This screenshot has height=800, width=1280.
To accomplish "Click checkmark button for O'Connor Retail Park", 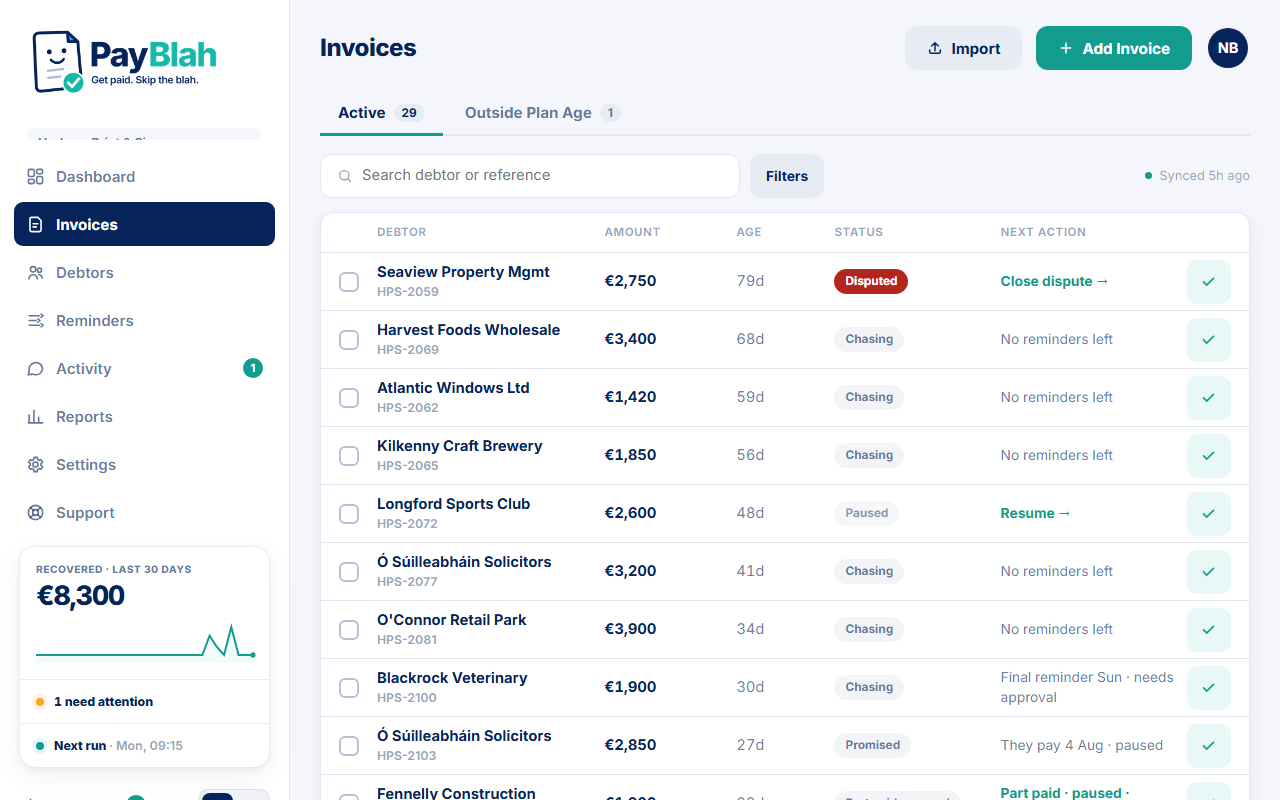I will pyautogui.click(x=1209, y=630).
